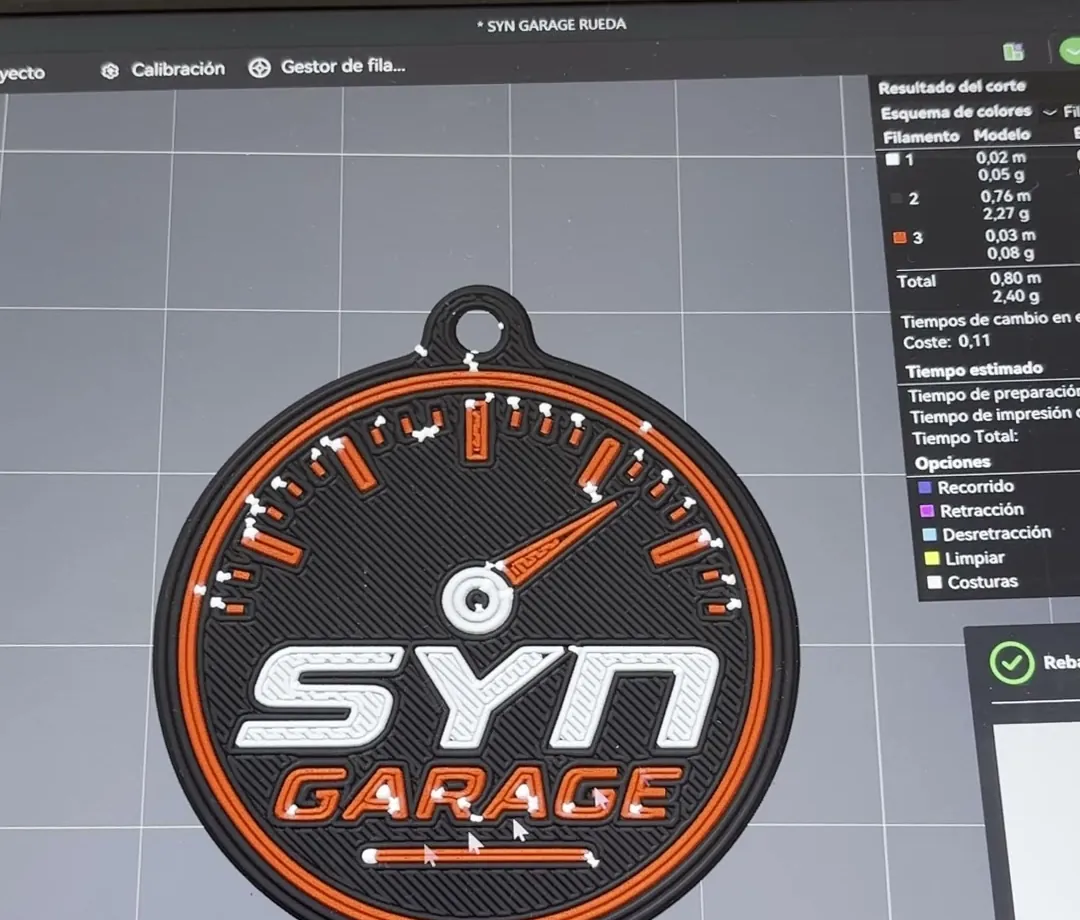The image size is (1080, 920).
Task: Click the Tiempos de cambio line
Action: [990, 320]
